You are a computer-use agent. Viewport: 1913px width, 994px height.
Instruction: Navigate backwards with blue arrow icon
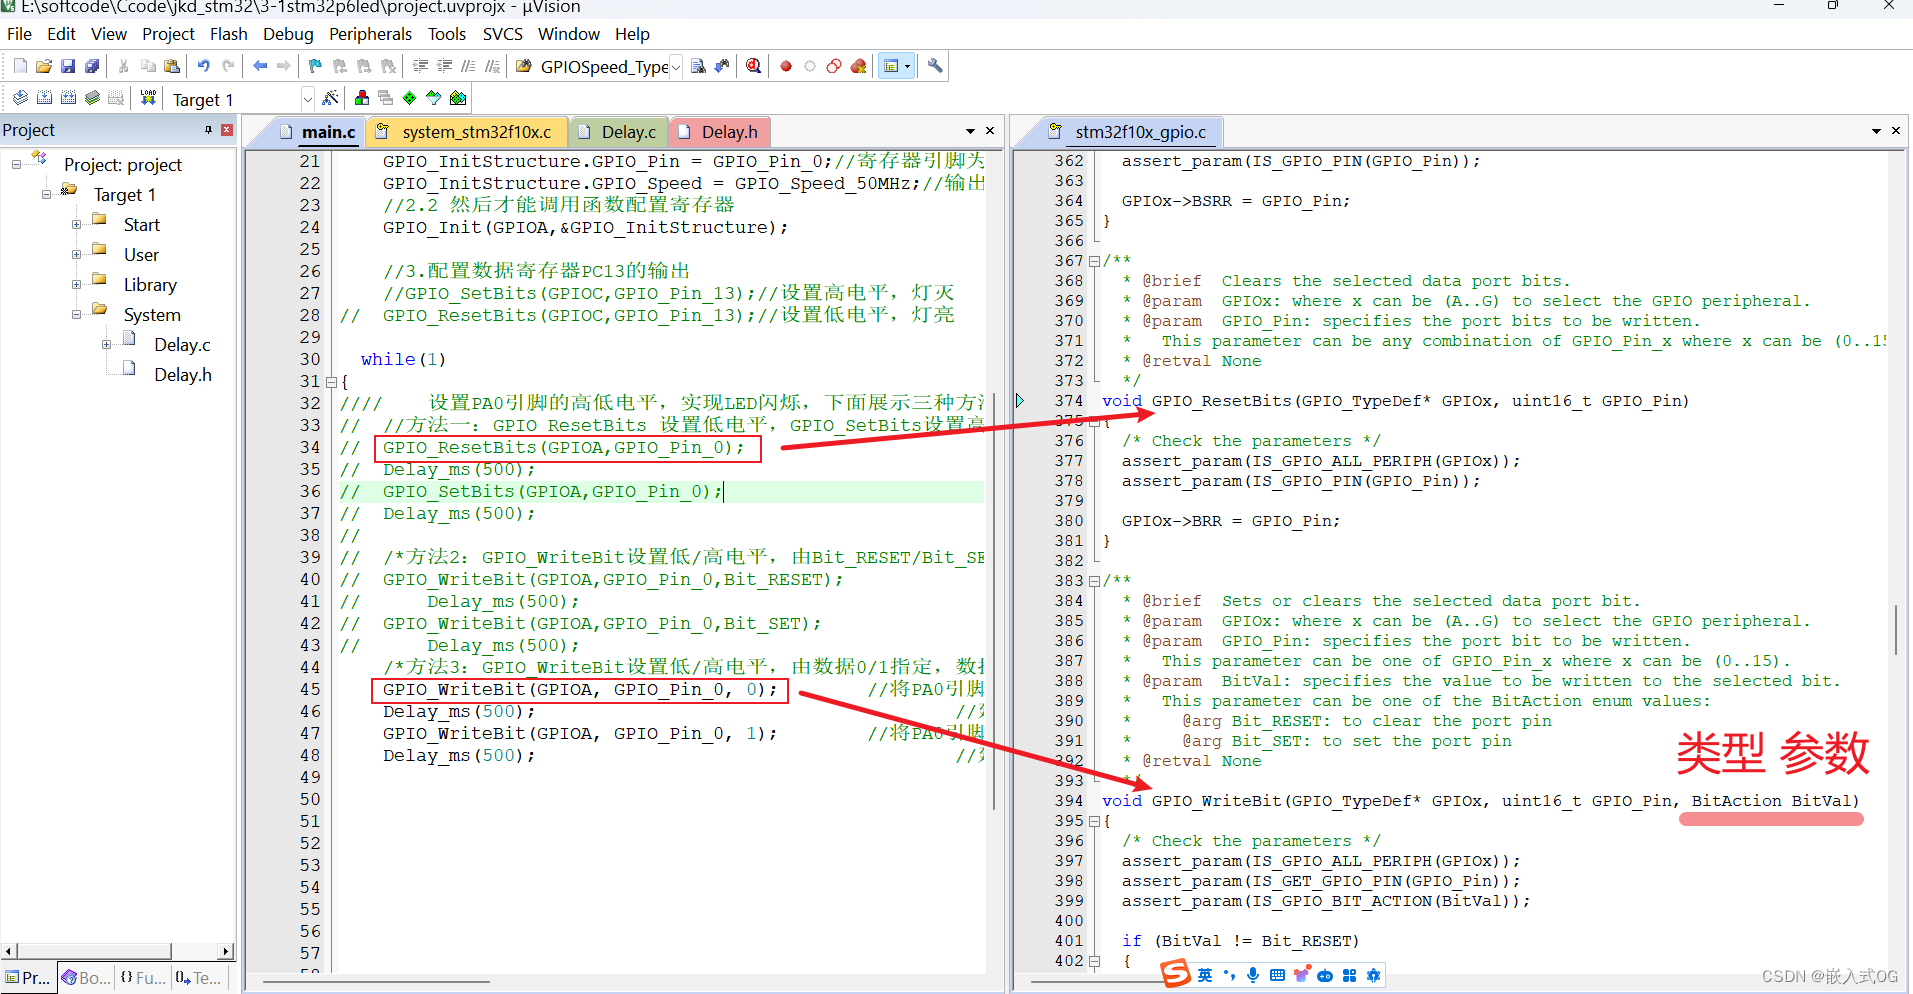click(260, 67)
